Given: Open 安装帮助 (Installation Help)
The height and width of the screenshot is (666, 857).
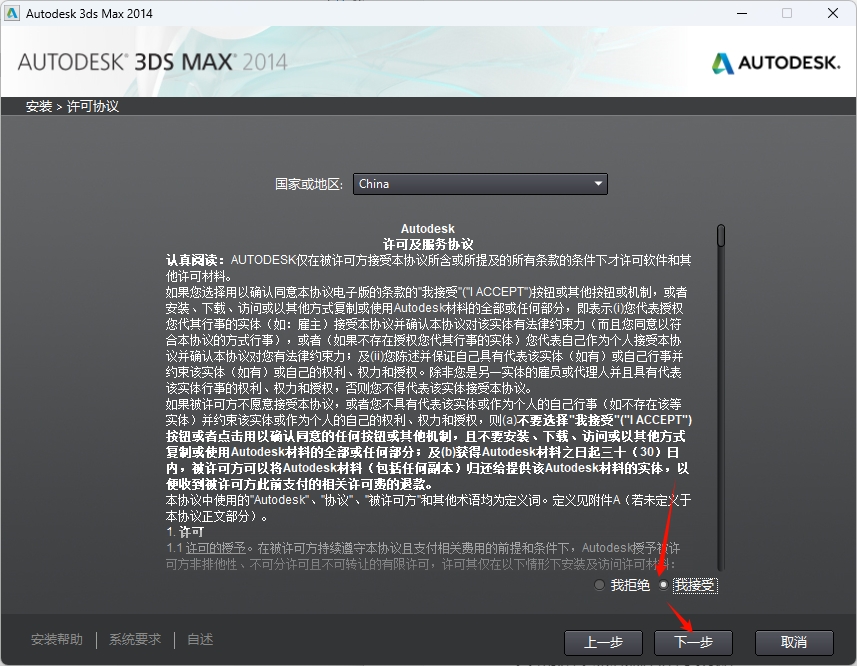Looking at the screenshot, I should (x=57, y=638).
